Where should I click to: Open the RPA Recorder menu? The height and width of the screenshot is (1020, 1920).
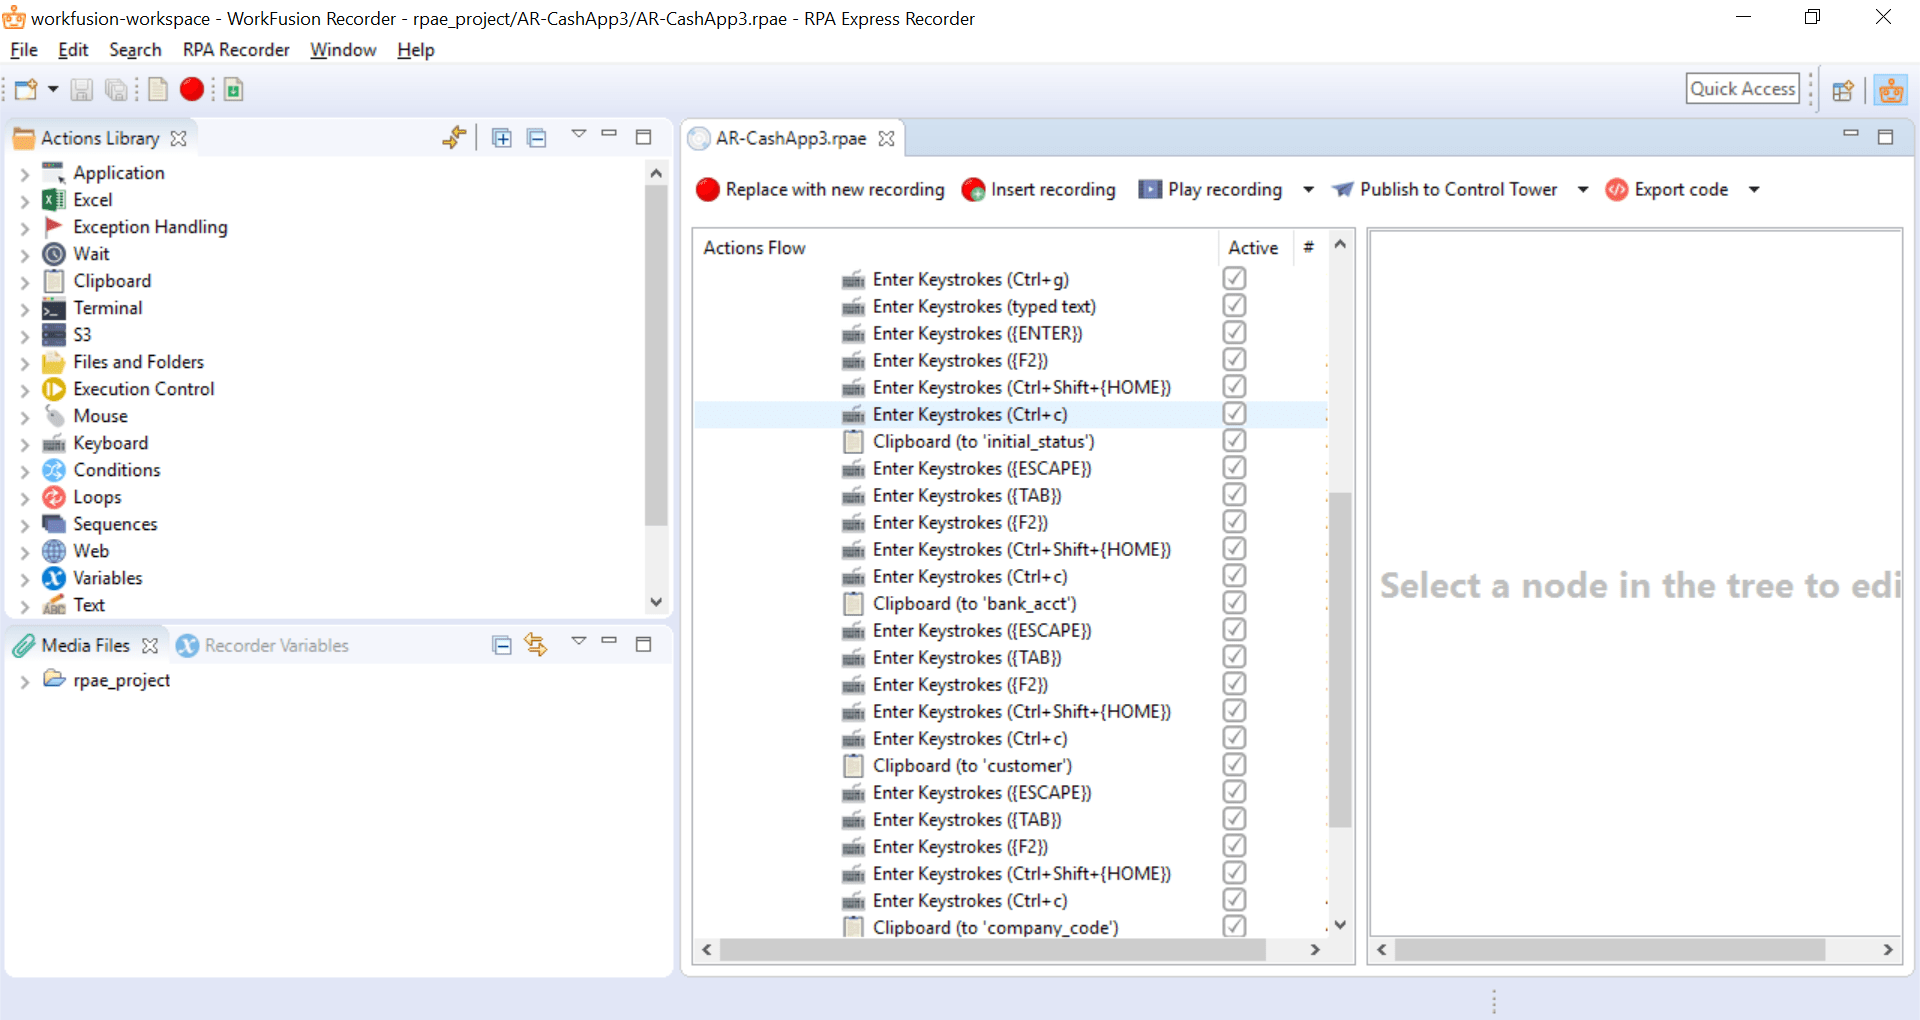[x=236, y=50]
